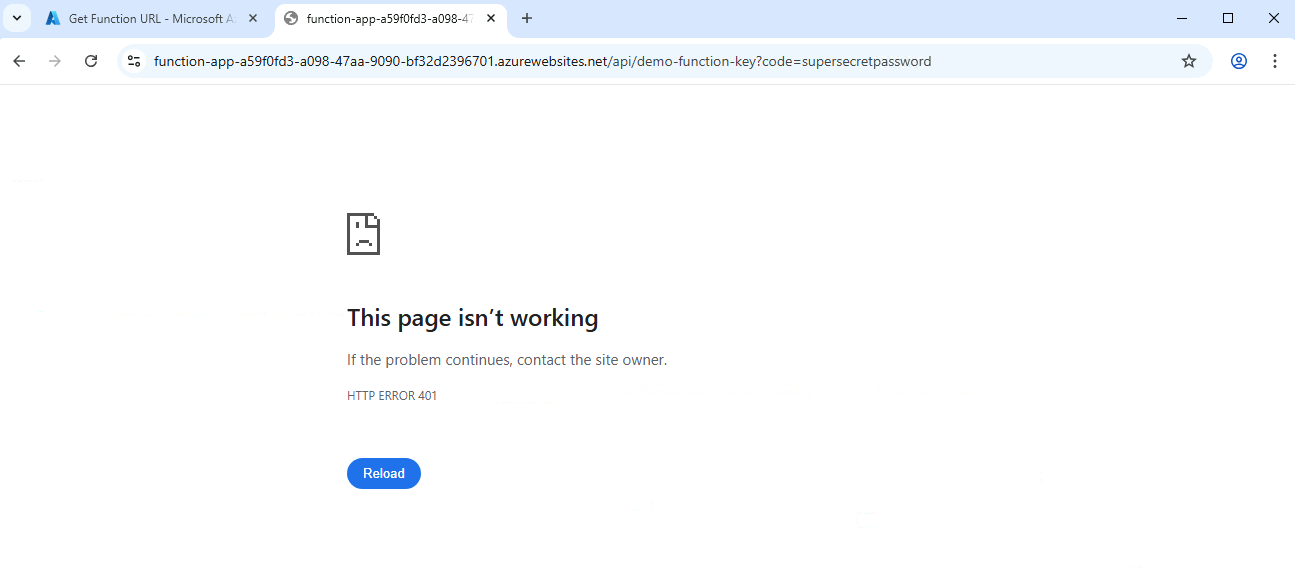The width and height of the screenshot is (1295, 579).
Task: Open the tab search chevron dropdown
Action: pyautogui.click(x=17, y=18)
